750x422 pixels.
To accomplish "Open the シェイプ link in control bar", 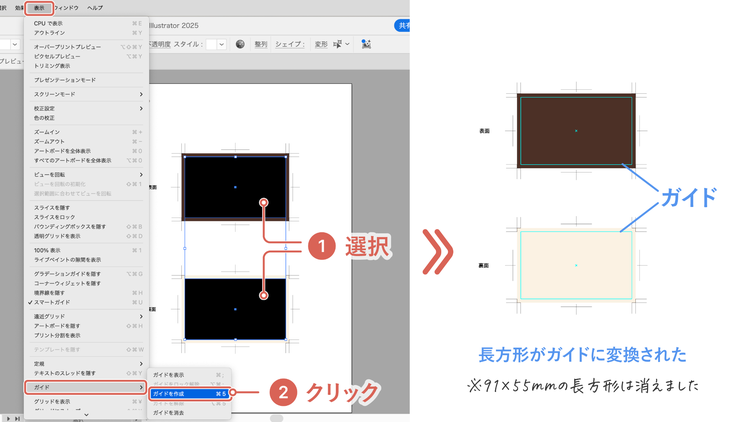I will [289, 44].
